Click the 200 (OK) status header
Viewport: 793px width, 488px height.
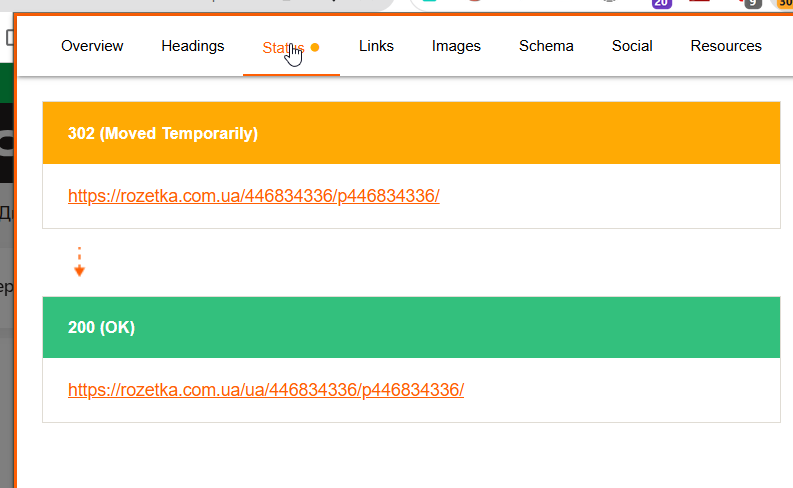pos(411,327)
